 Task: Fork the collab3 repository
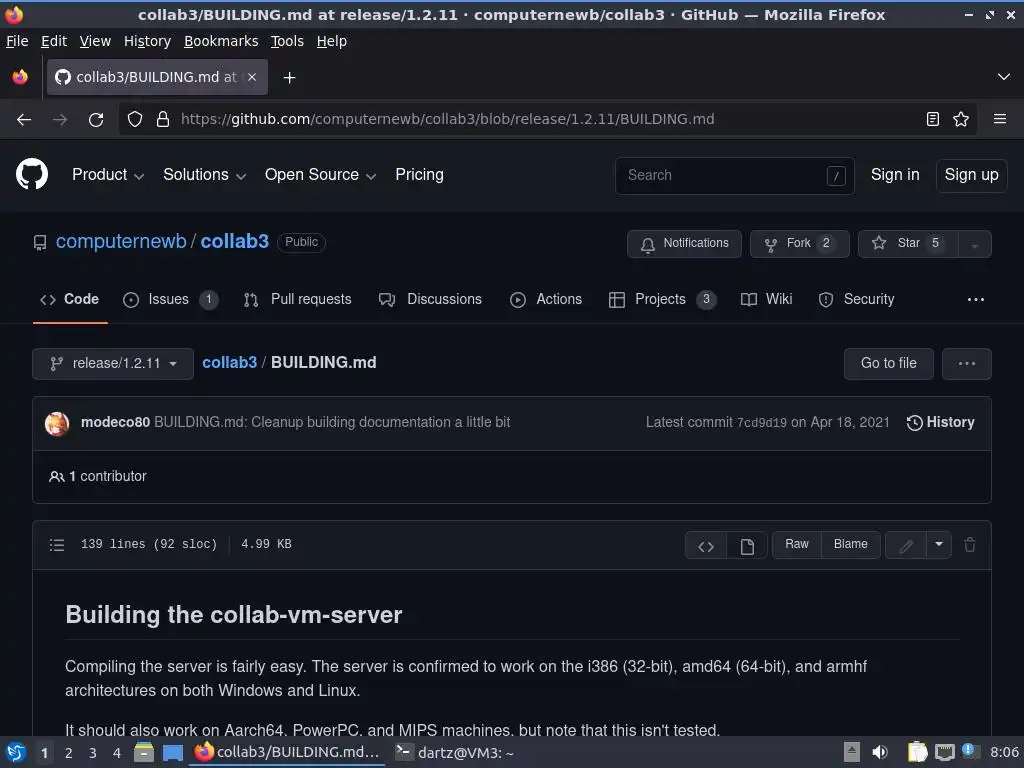(x=799, y=244)
